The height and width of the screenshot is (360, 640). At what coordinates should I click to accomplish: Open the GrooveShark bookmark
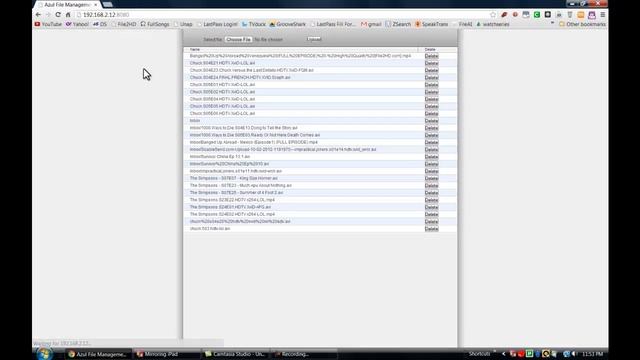(288, 24)
